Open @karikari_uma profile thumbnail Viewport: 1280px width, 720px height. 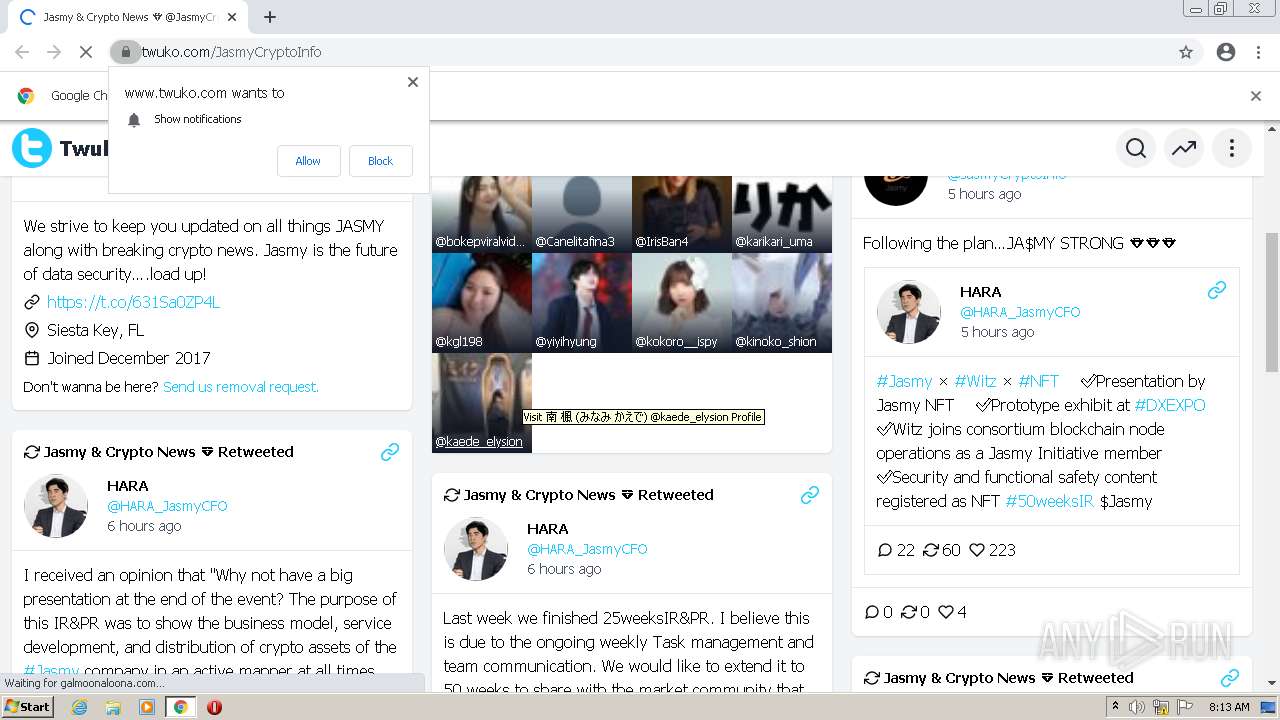tap(782, 214)
